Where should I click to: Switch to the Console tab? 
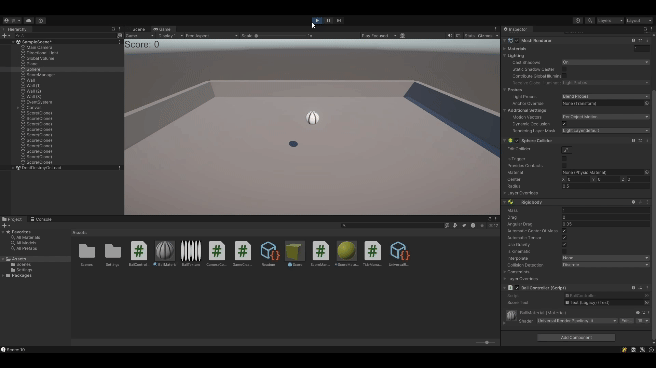[41, 219]
